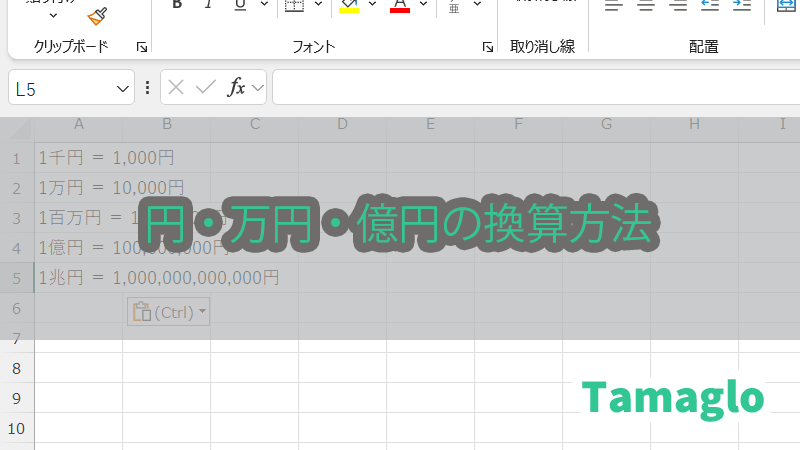The height and width of the screenshot is (450, 800).
Task: Click the Paste Options (Ctrl) button
Action: tap(168, 312)
